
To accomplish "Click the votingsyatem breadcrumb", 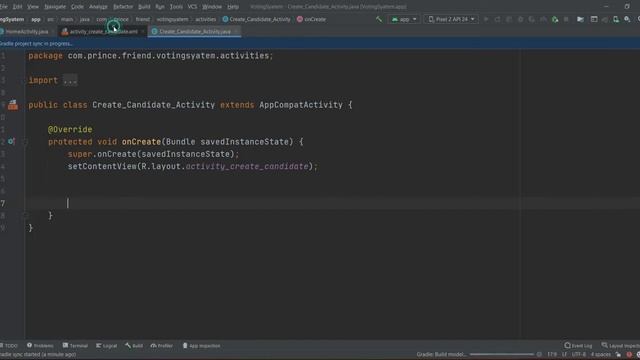I will coord(172,19).
